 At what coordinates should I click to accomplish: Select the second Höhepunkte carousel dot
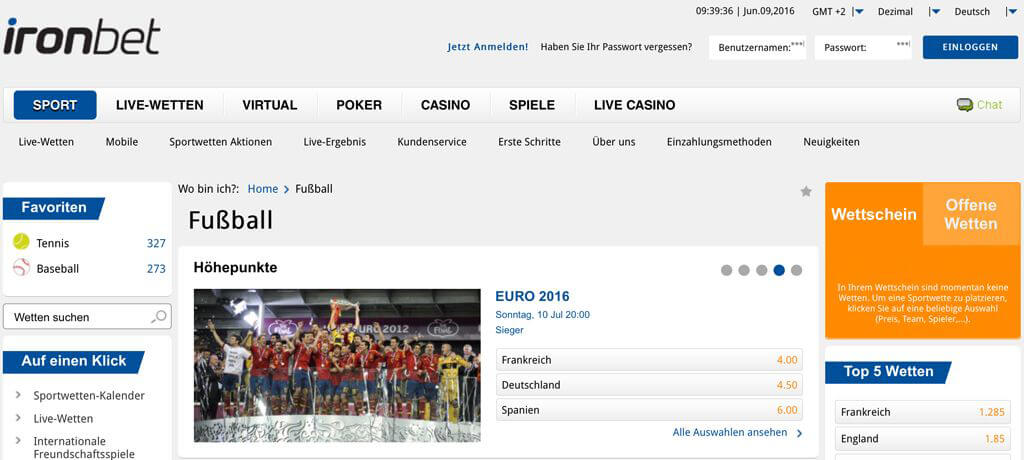pos(744,271)
